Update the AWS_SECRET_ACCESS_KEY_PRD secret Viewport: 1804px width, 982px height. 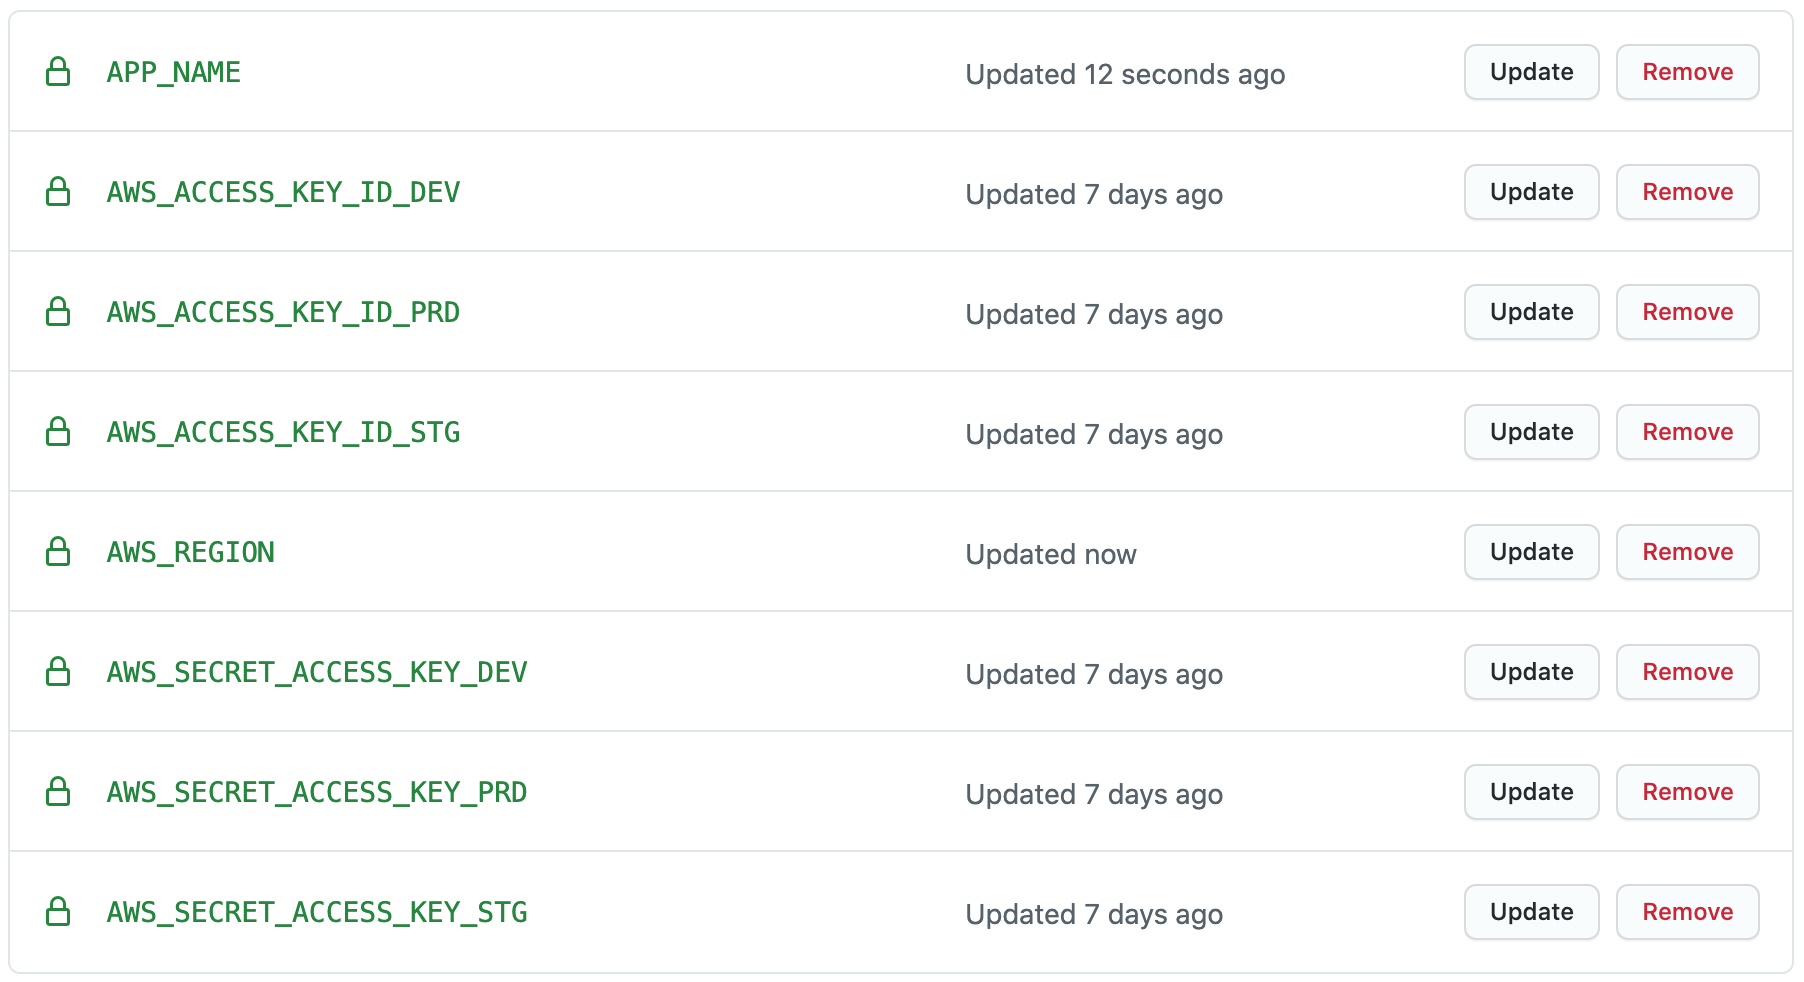point(1531,792)
